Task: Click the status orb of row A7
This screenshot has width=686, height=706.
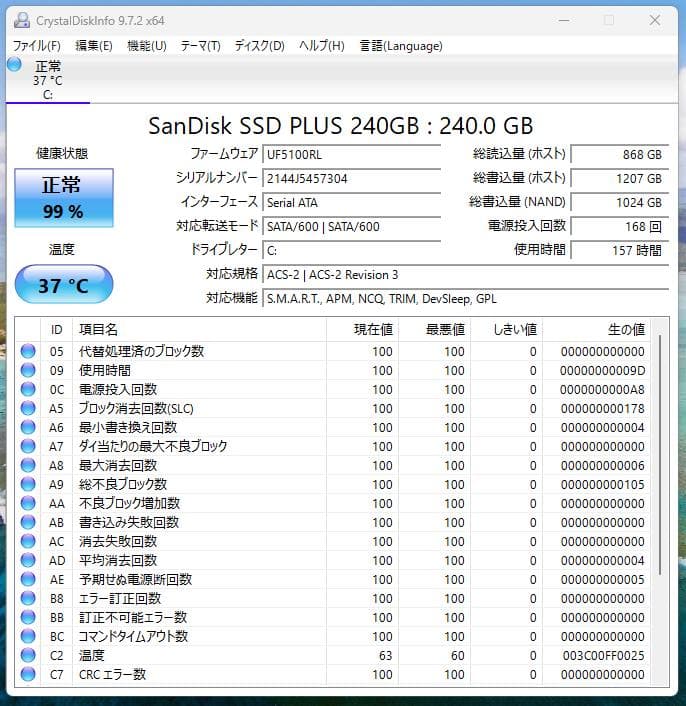Action: [x=28, y=446]
